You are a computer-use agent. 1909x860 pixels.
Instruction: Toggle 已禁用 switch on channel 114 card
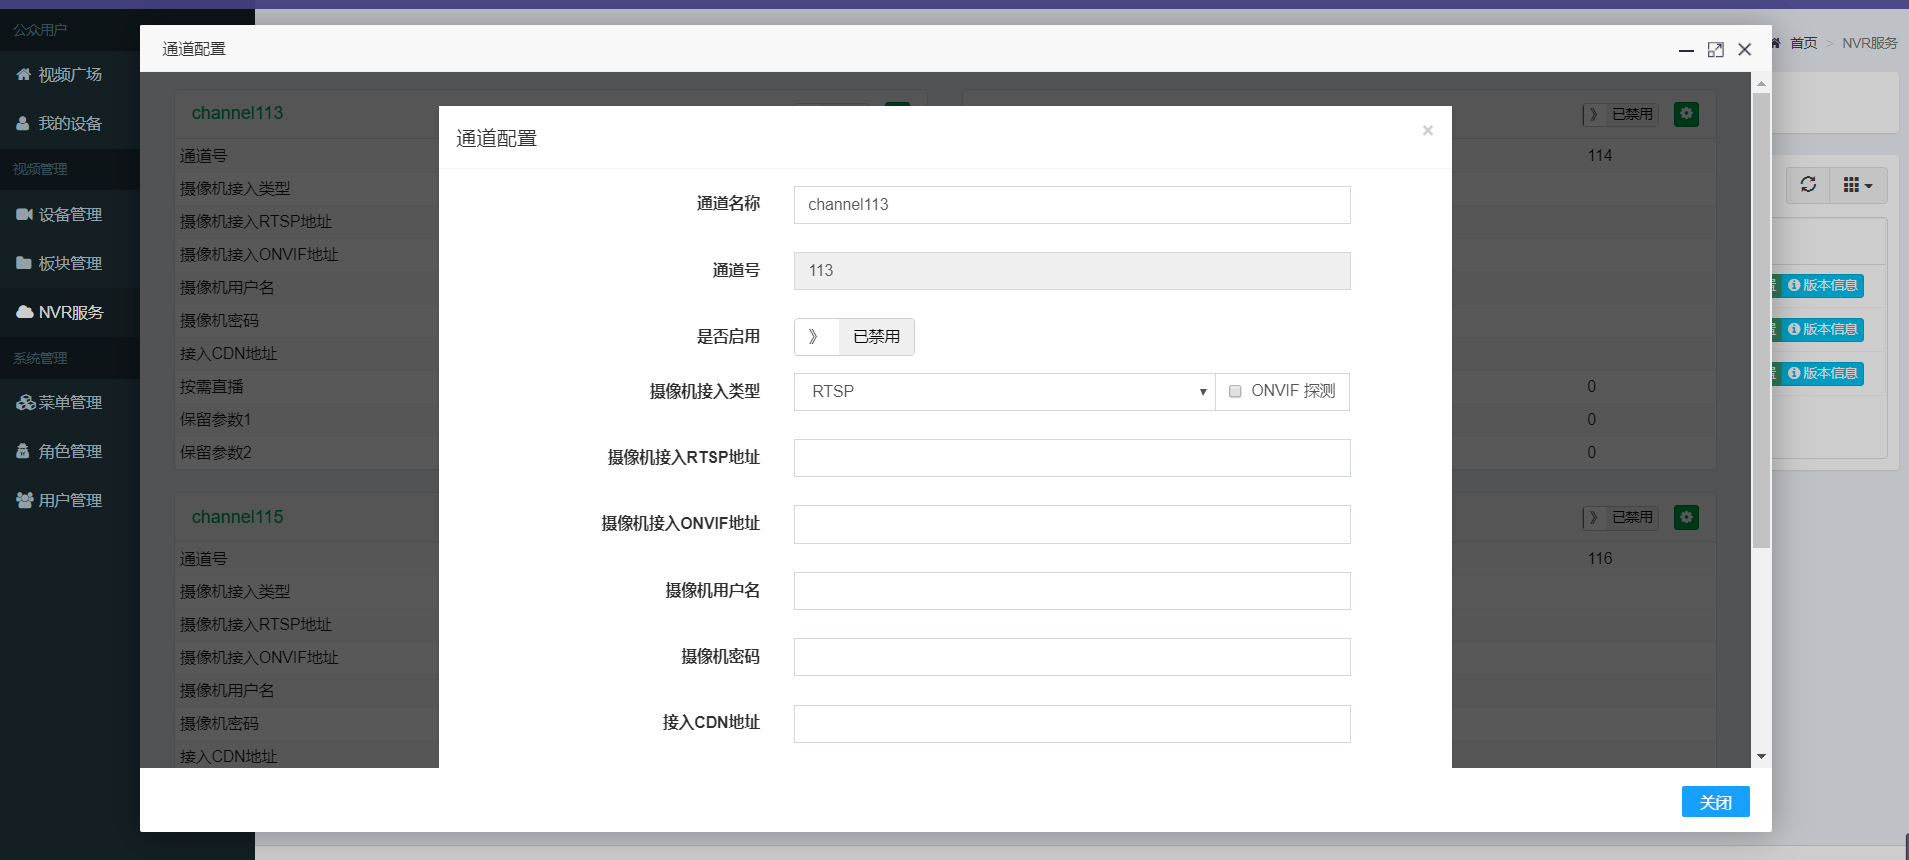(x=1620, y=114)
